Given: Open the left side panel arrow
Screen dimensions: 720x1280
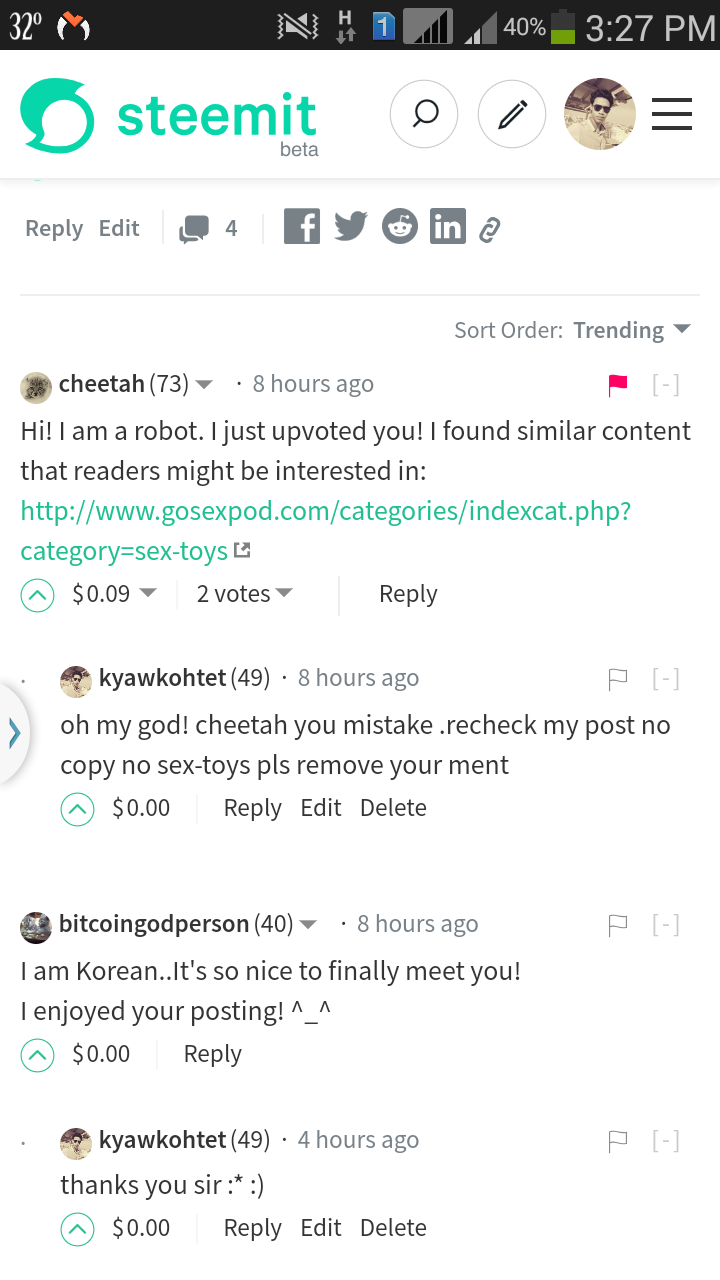Looking at the screenshot, I should 14,733.
